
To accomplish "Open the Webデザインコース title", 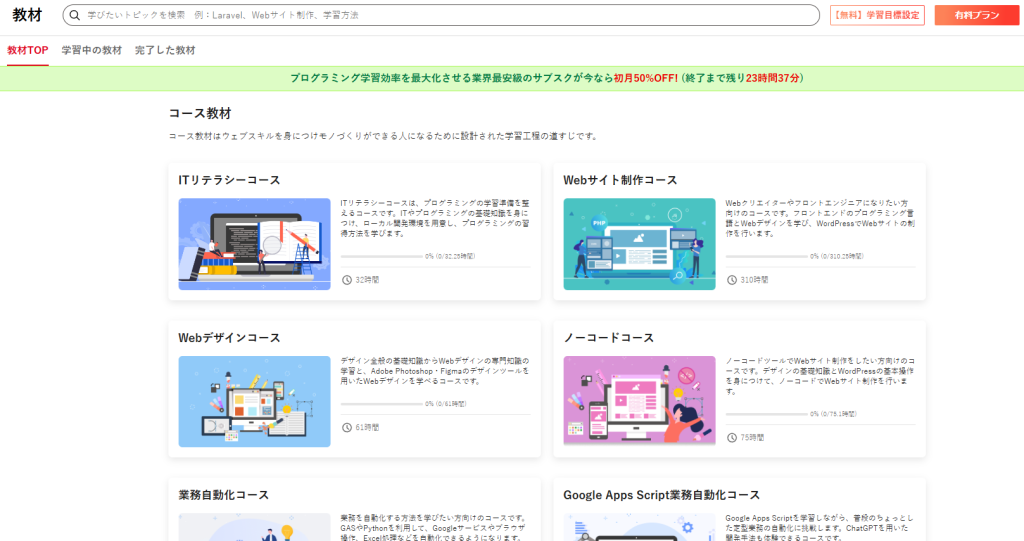I will (x=229, y=338).
